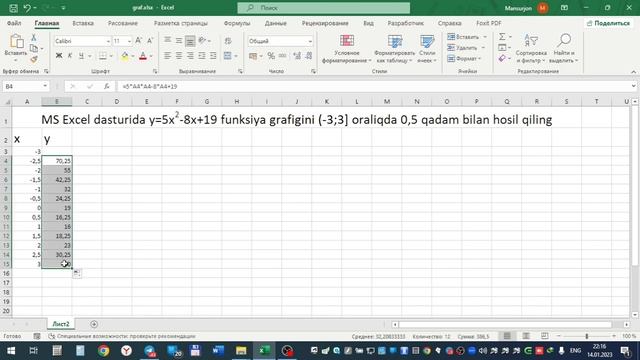Screen dimensions: 640x360
Task: Click the Paste (Вставить) clipboard icon
Action: pos(16,41)
